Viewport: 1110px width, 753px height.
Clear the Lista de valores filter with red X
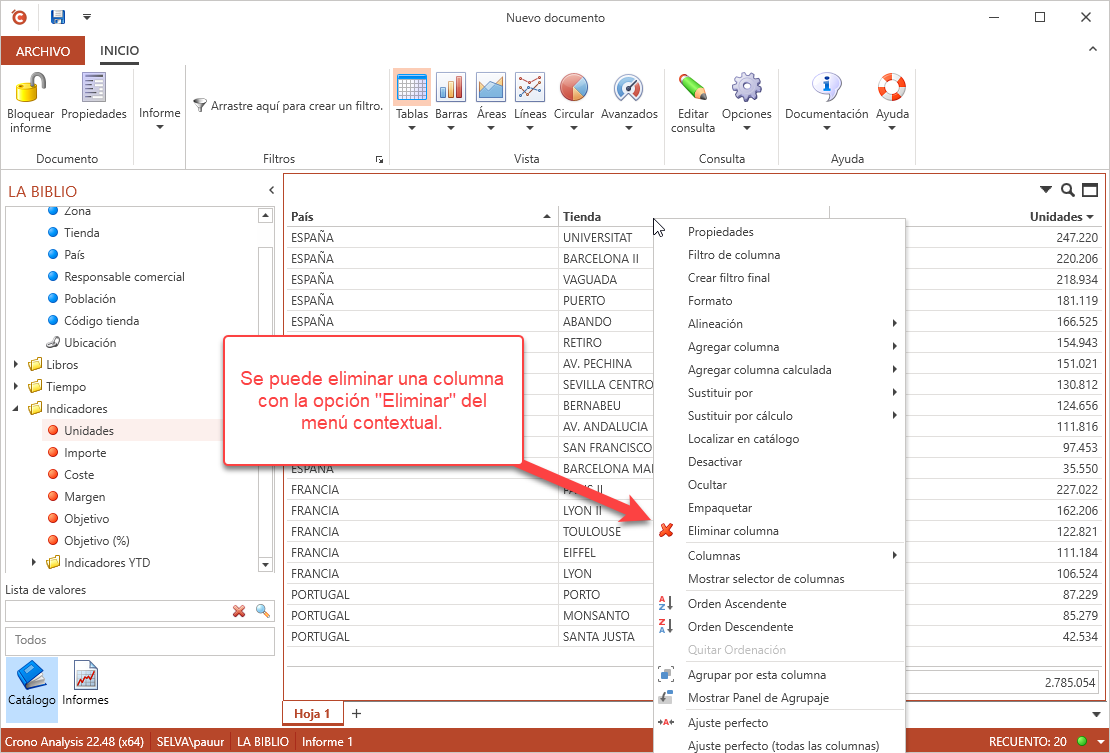(239, 611)
